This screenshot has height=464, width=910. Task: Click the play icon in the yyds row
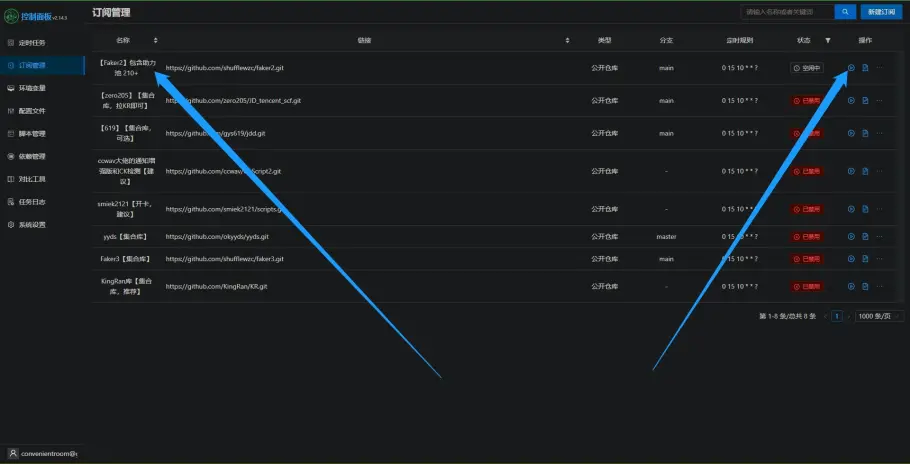(x=851, y=237)
